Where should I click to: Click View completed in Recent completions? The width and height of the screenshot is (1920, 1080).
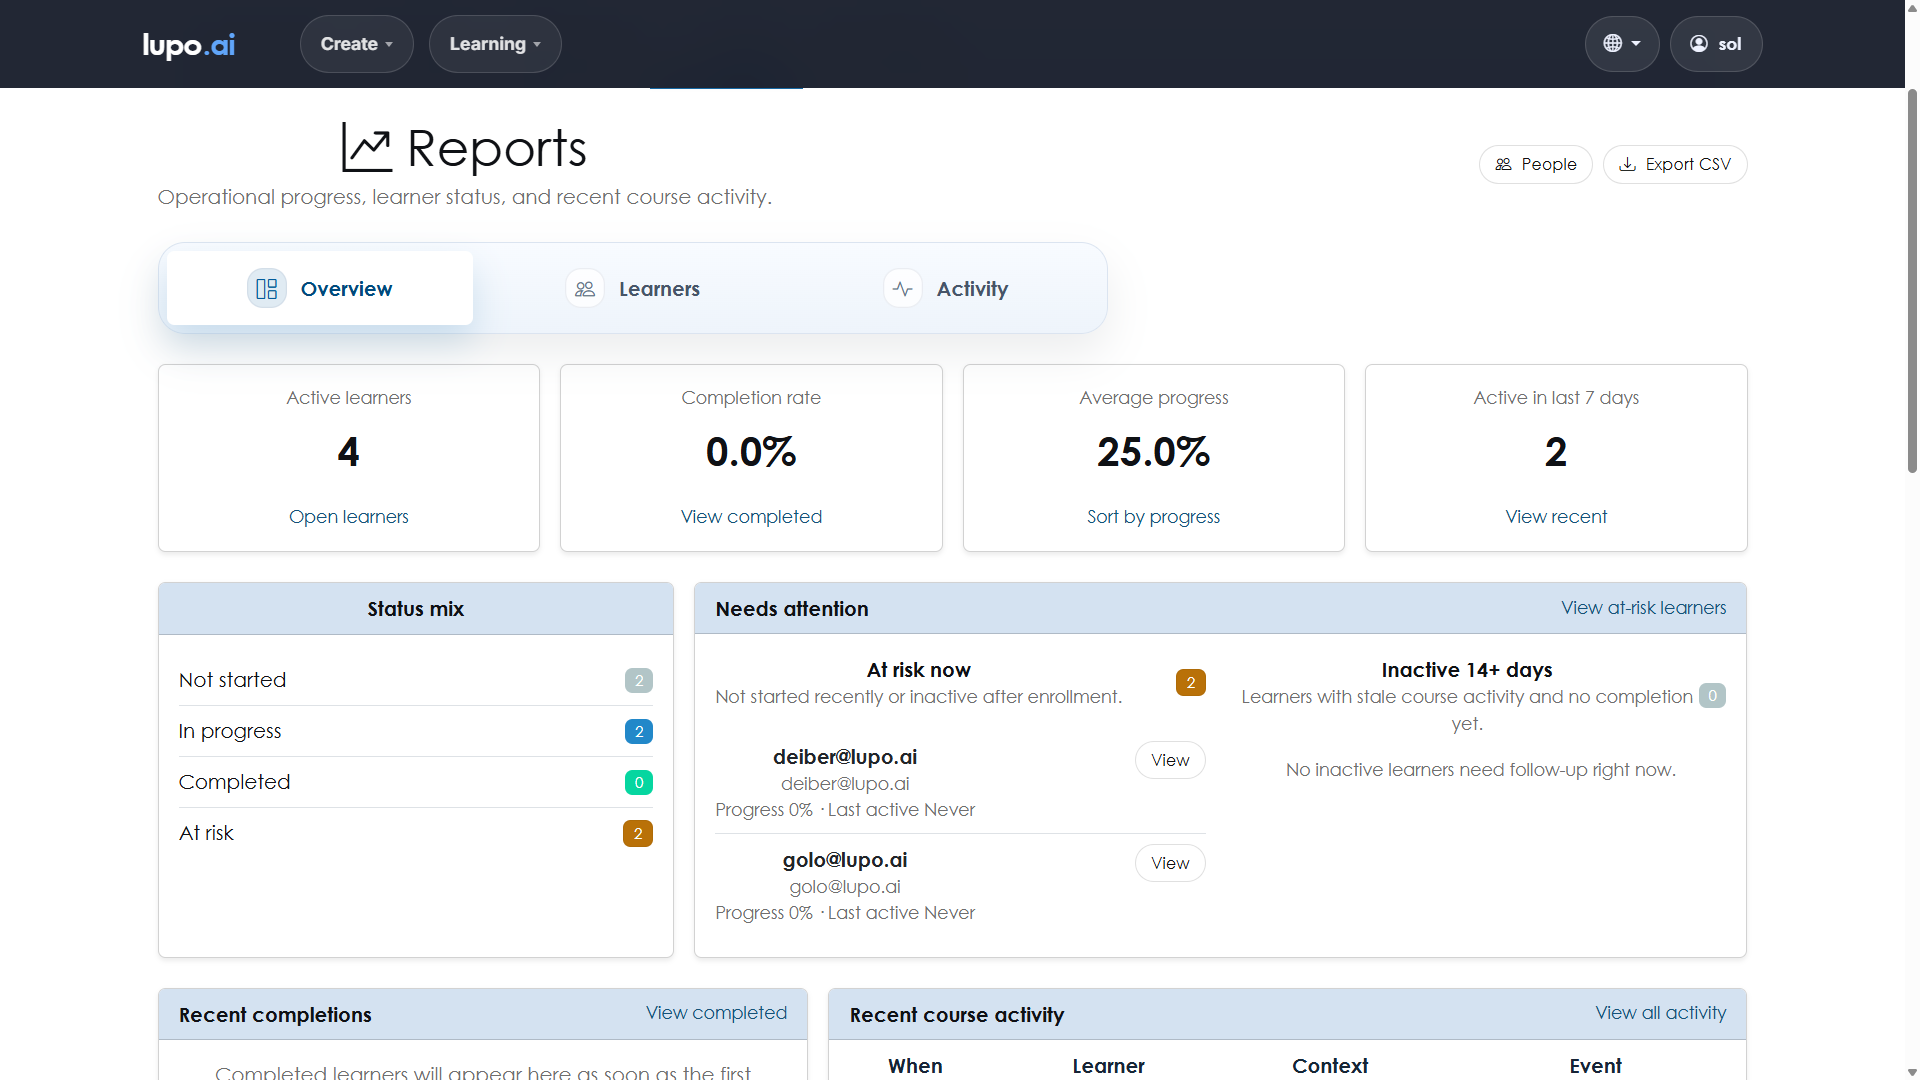pyautogui.click(x=716, y=1013)
